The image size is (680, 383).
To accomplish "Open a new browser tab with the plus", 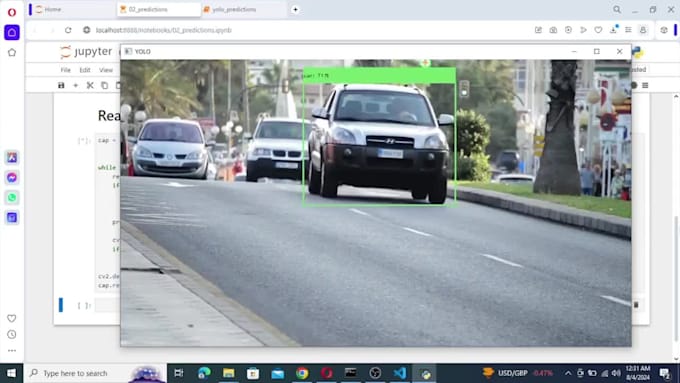I will tap(295, 9).
